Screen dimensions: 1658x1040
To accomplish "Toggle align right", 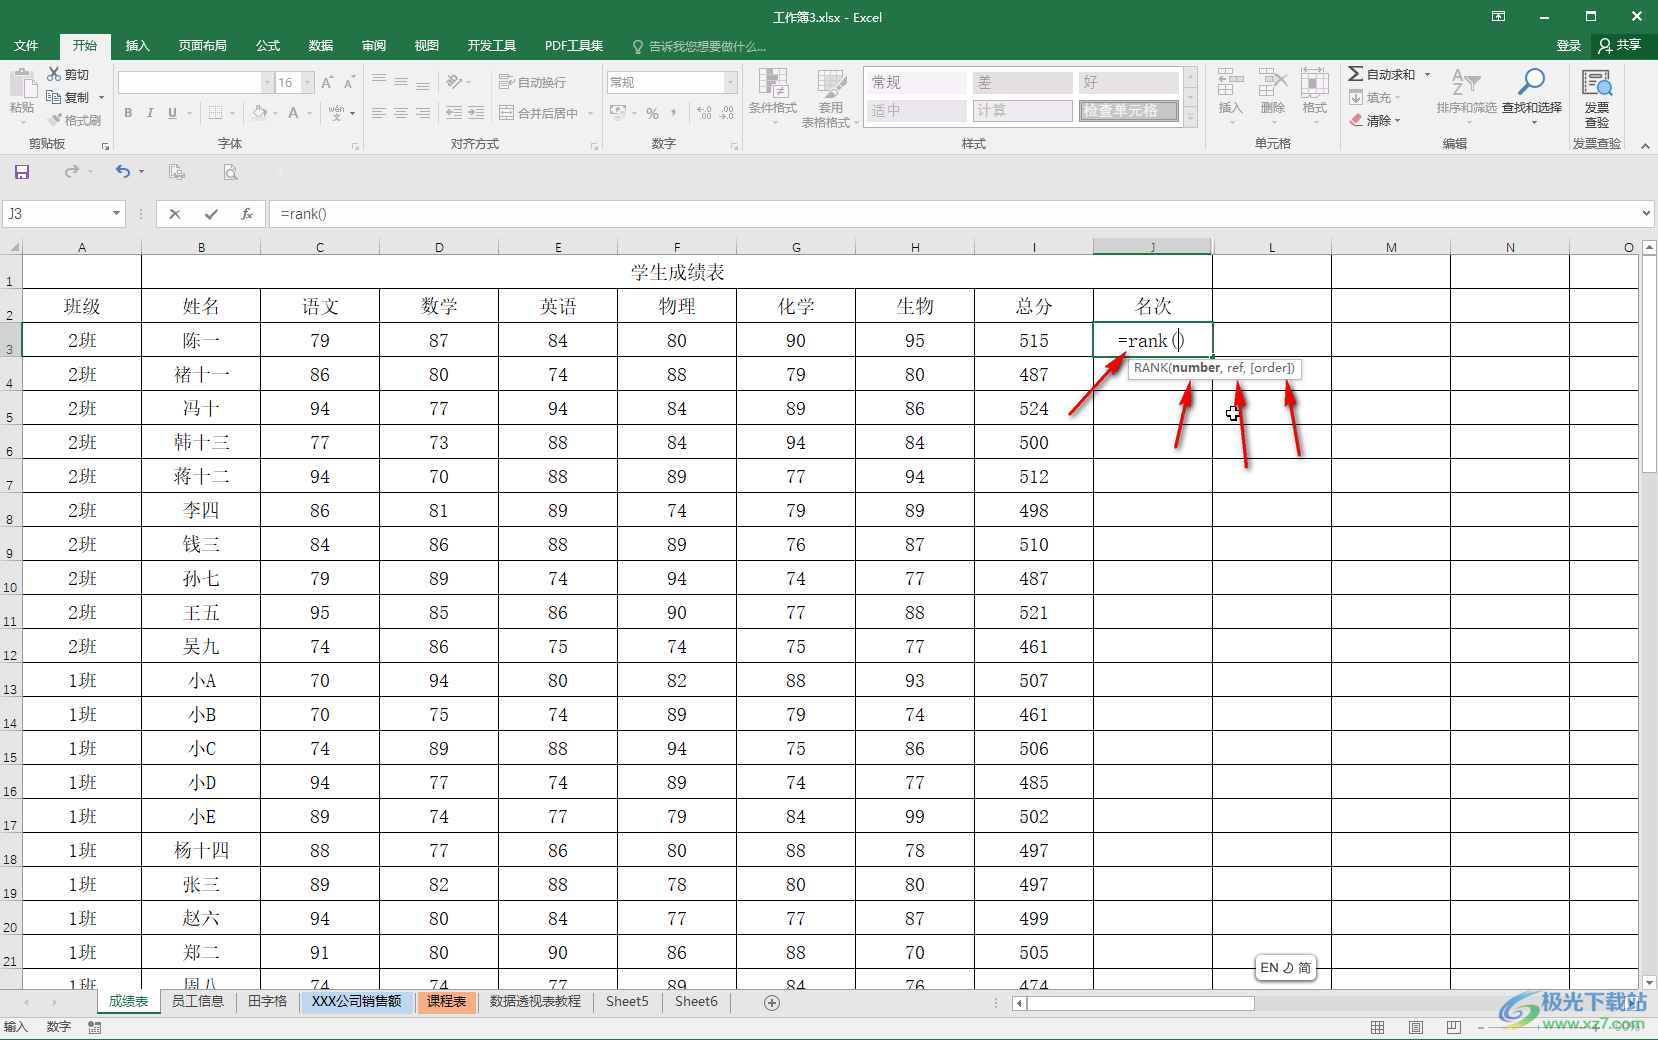I will (423, 113).
